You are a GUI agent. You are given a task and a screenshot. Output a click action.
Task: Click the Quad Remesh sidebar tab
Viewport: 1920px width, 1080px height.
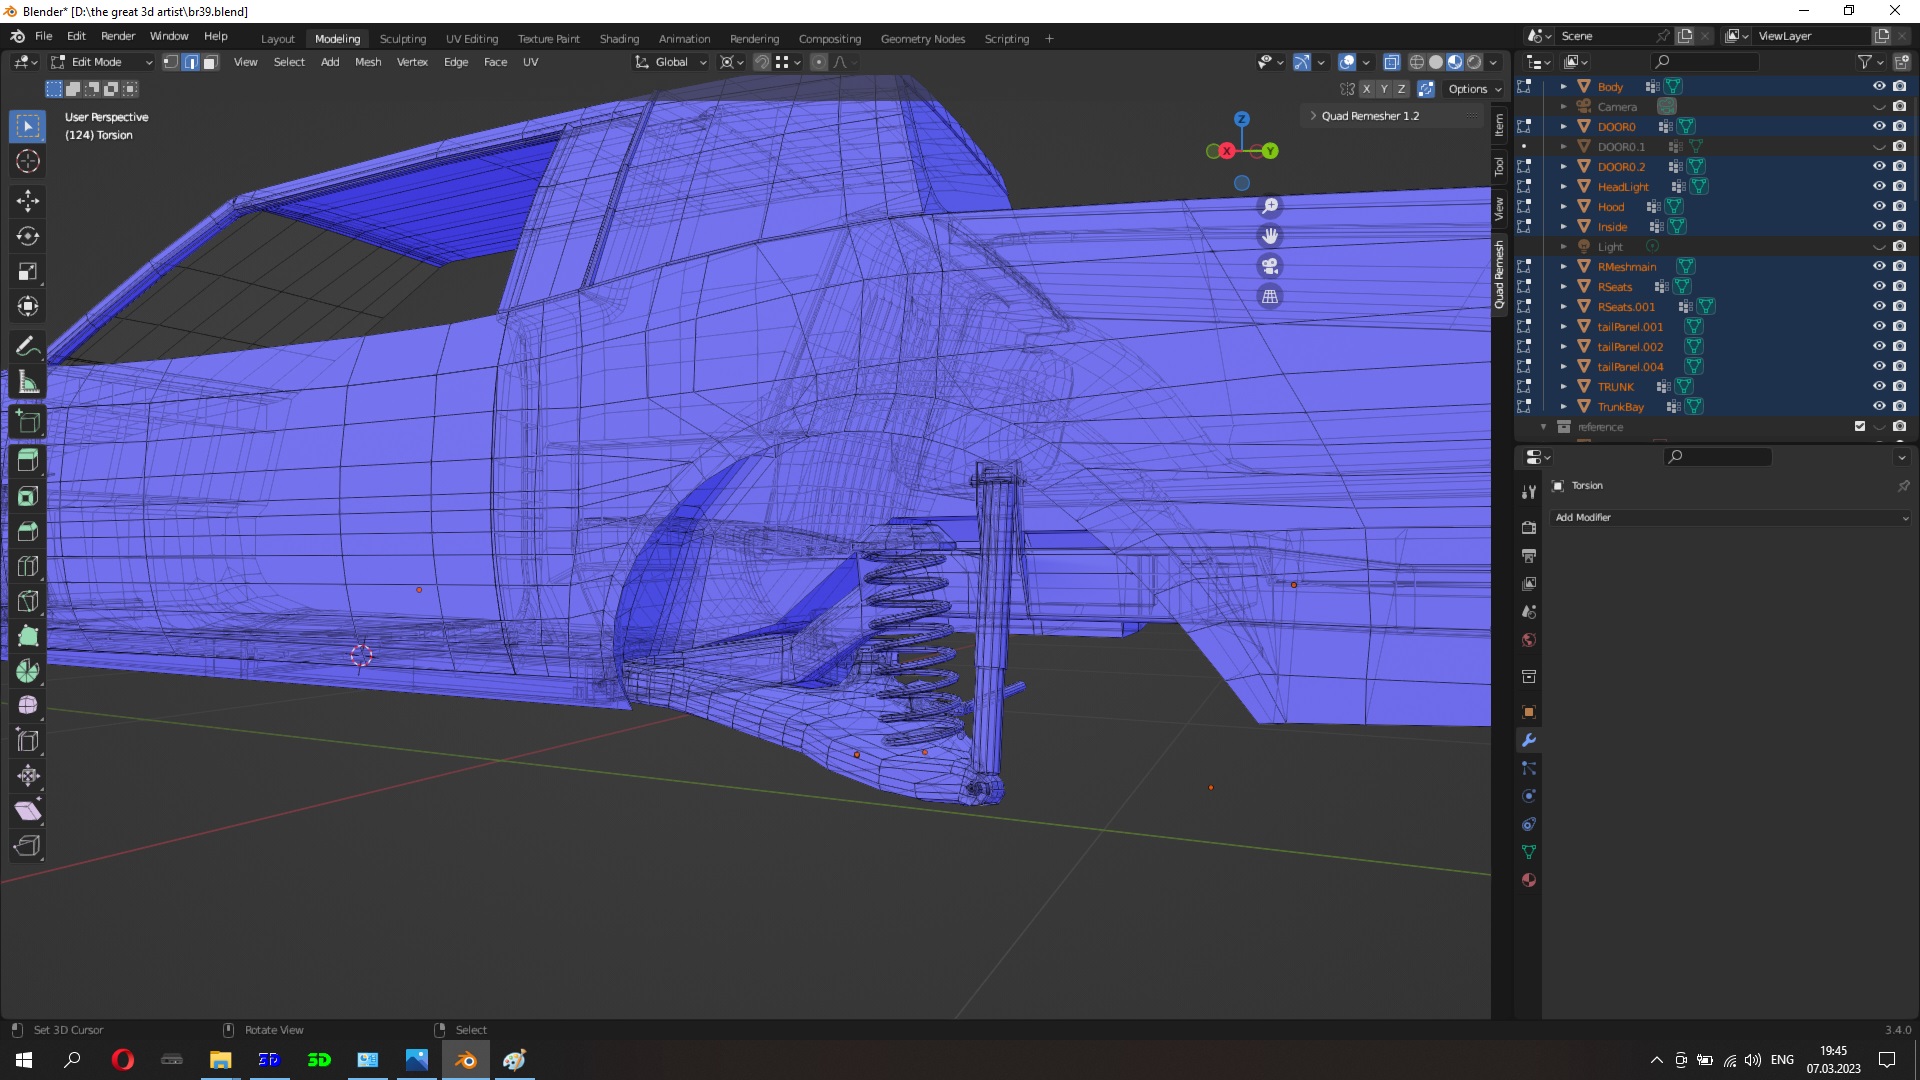[1499, 276]
